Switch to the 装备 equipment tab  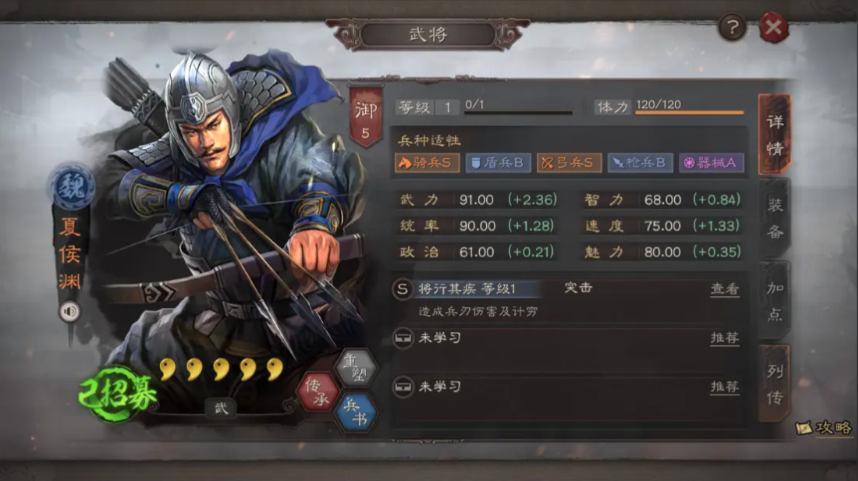pos(775,218)
